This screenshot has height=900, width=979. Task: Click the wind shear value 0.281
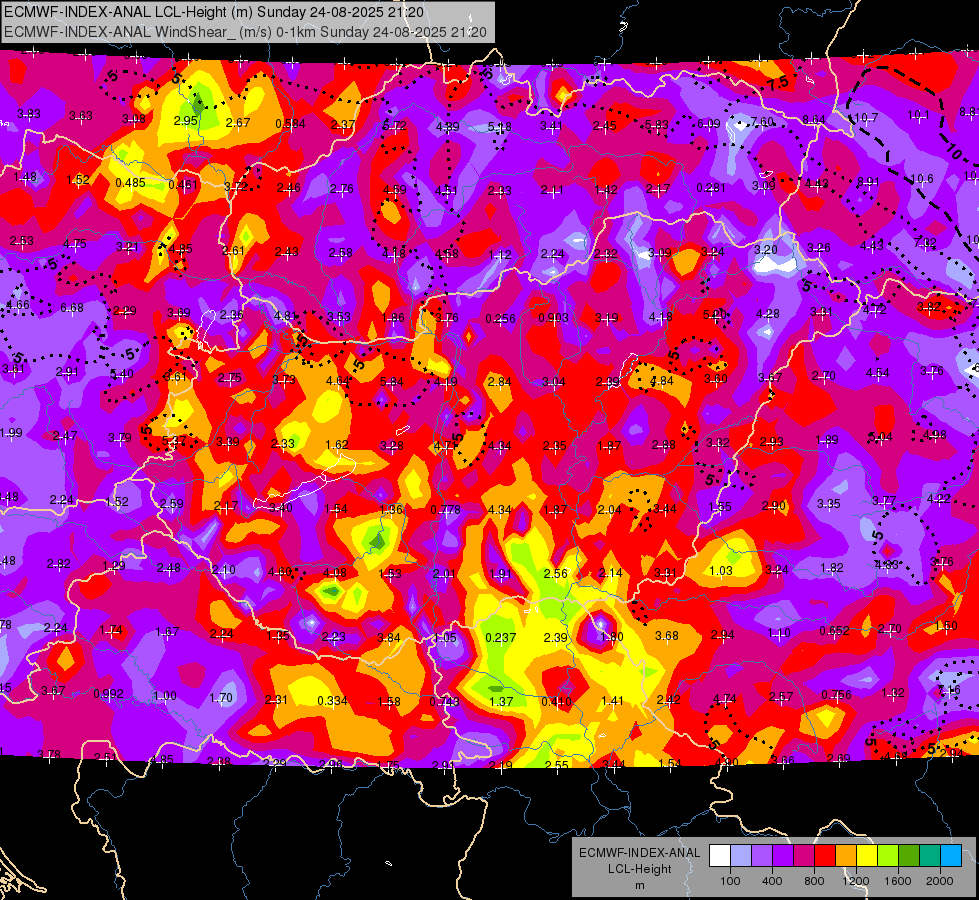click(711, 187)
